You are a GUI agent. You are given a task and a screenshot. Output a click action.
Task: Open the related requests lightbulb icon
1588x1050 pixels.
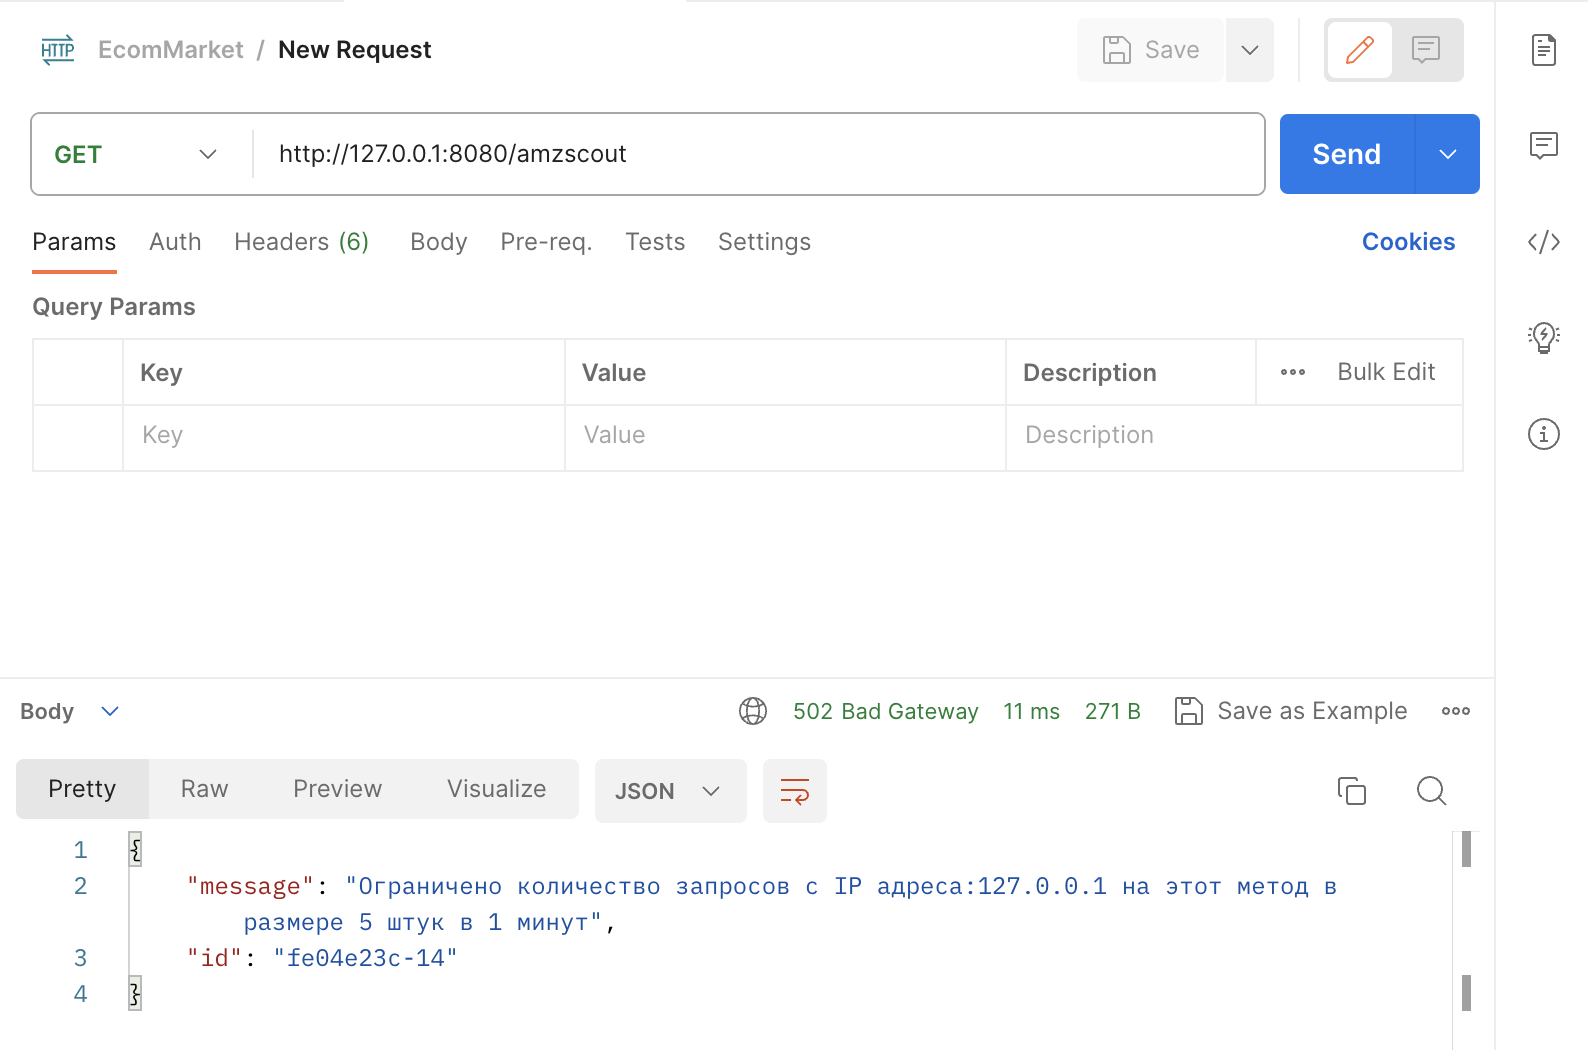(1544, 337)
